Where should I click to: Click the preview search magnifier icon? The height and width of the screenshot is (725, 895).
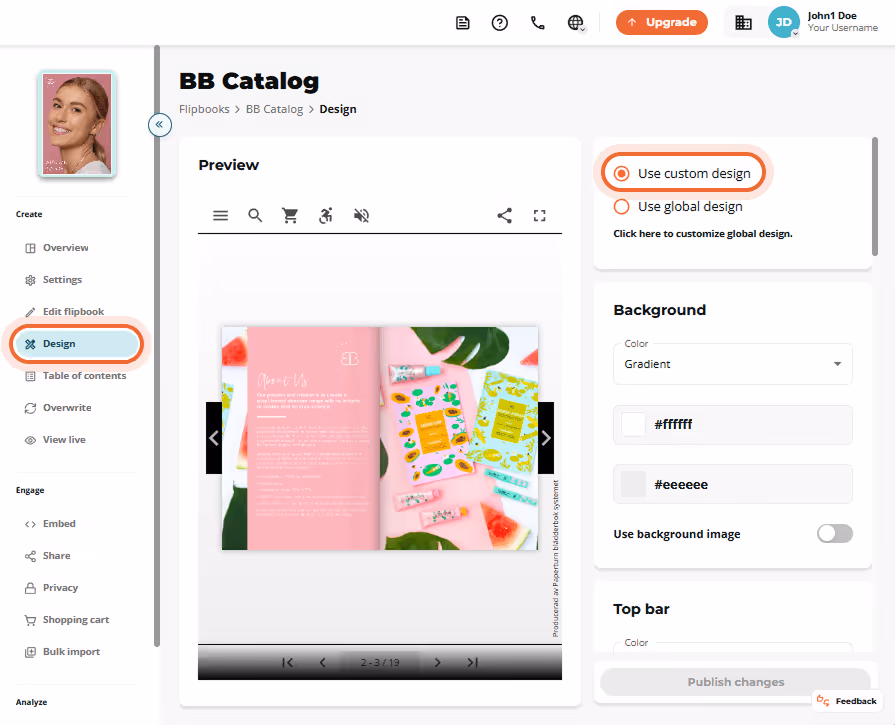point(255,215)
